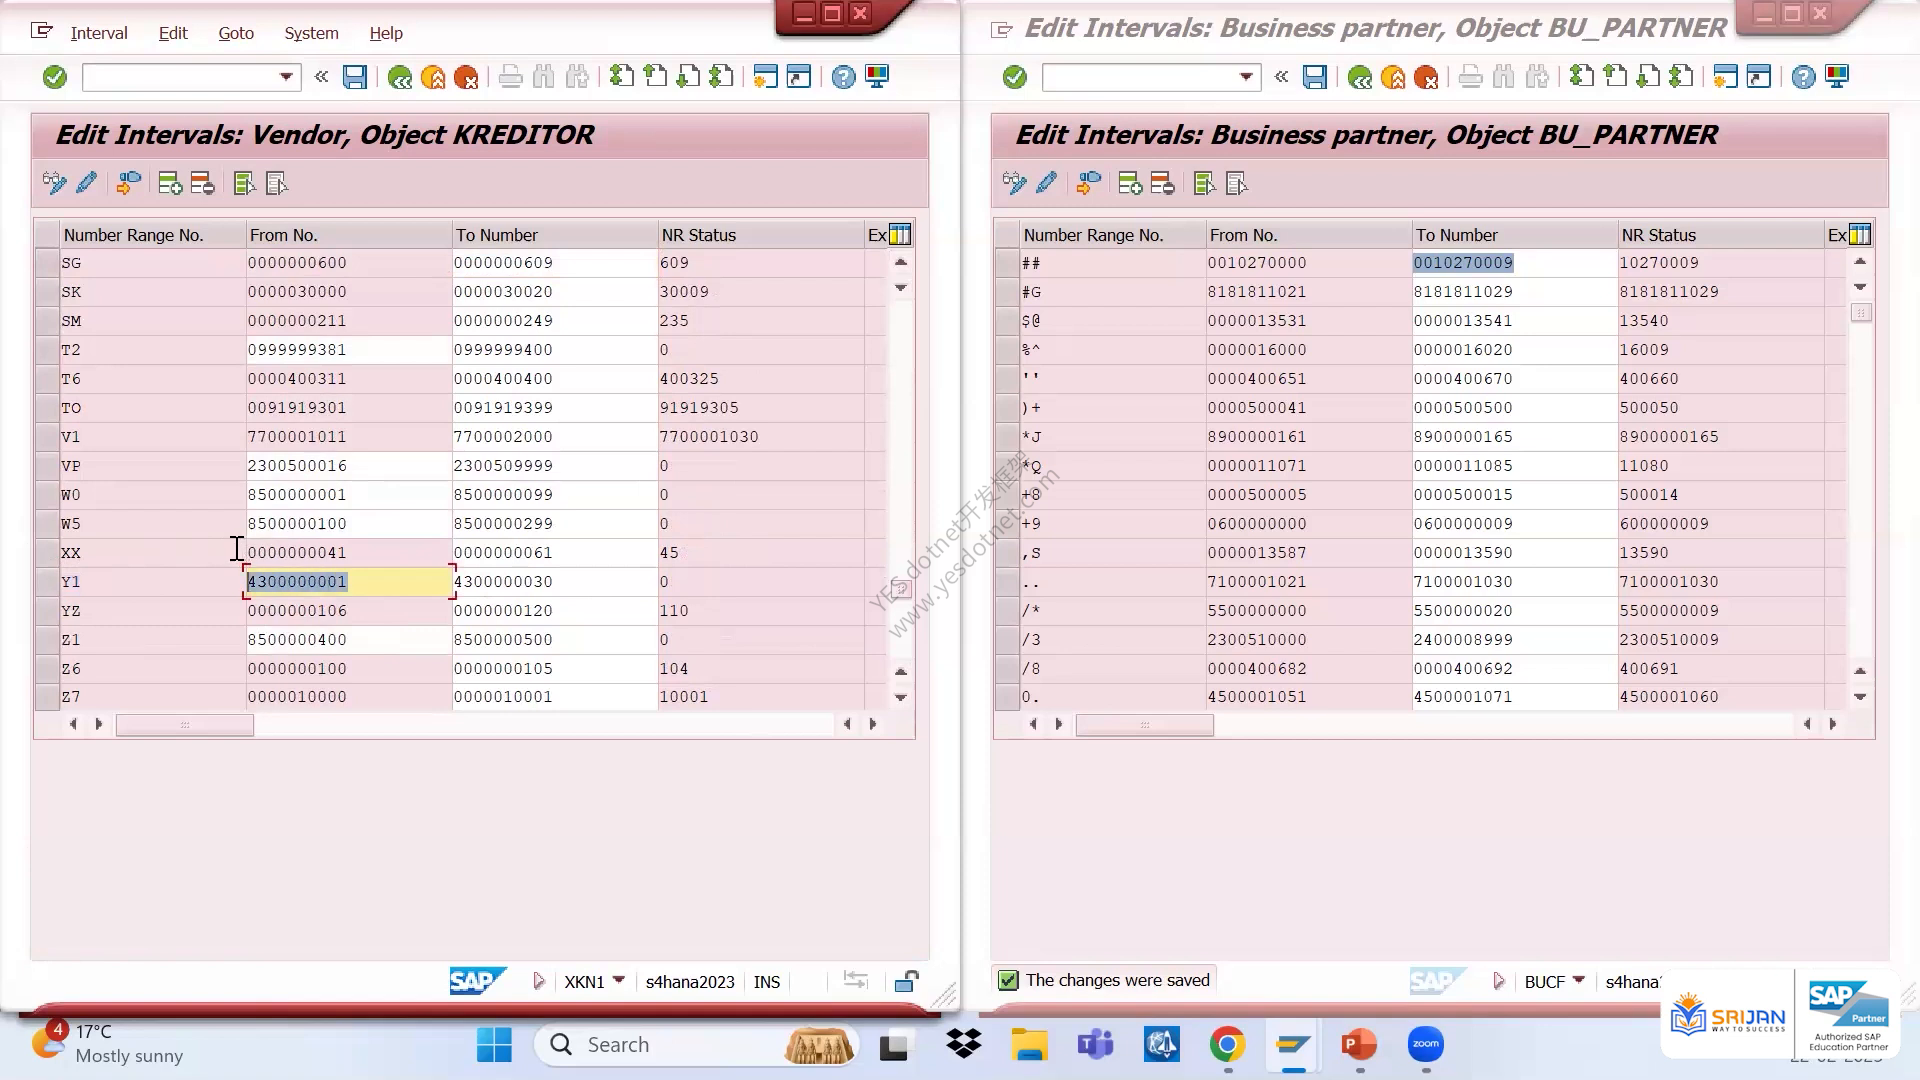Open XKN1 transaction dropdown in status bar
This screenshot has height=1080, width=1920.
coord(618,981)
